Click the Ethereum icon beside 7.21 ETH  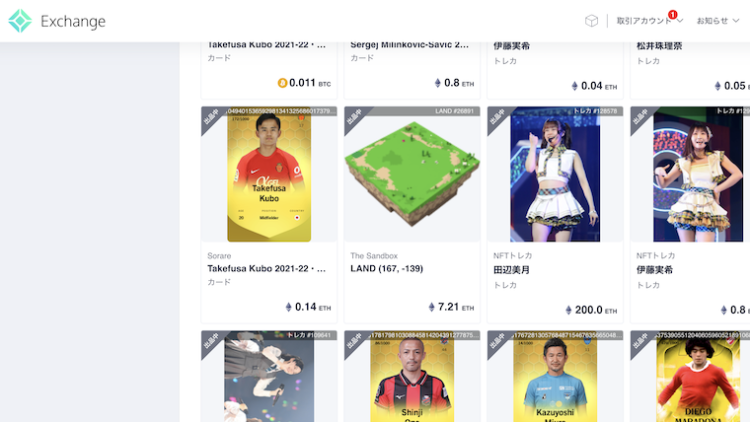coord(431,307)
